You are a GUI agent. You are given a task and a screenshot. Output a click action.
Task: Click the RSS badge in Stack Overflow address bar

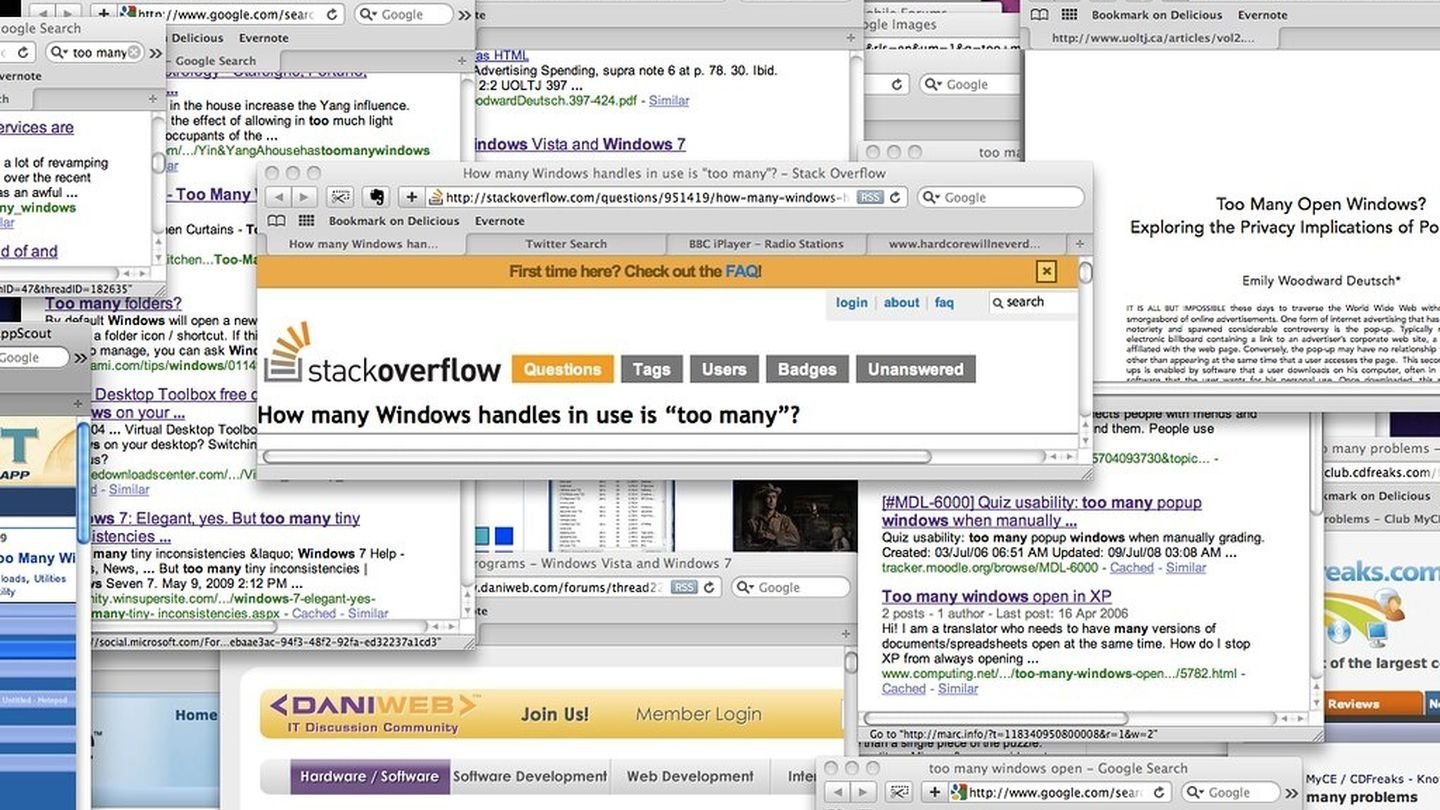coord(870,198)
